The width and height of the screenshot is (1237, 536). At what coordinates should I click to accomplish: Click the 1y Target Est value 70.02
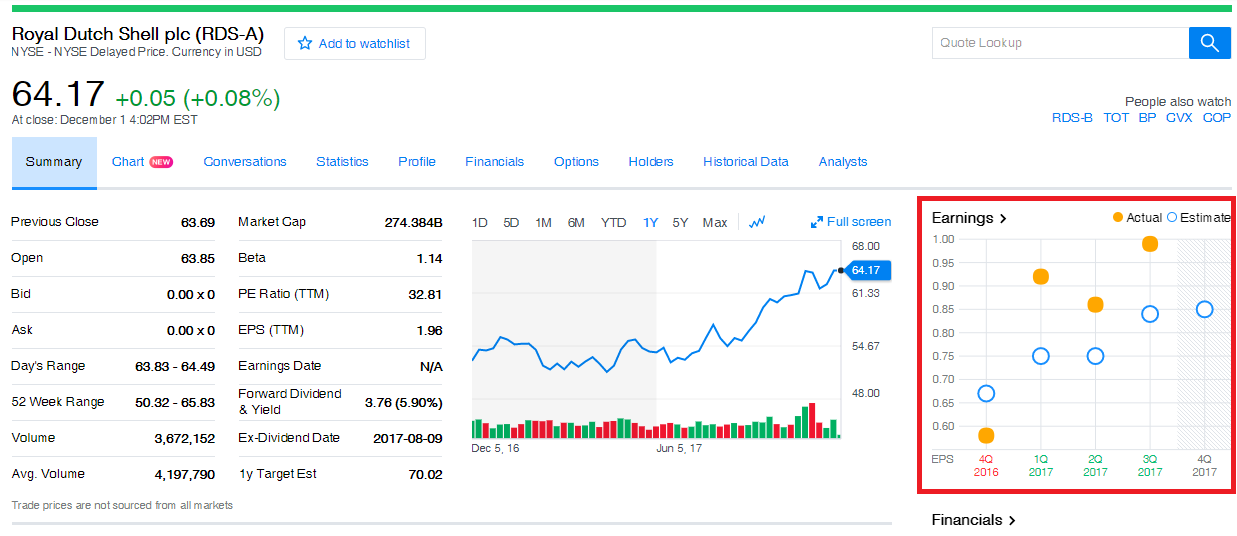click(x=426, y=474)
